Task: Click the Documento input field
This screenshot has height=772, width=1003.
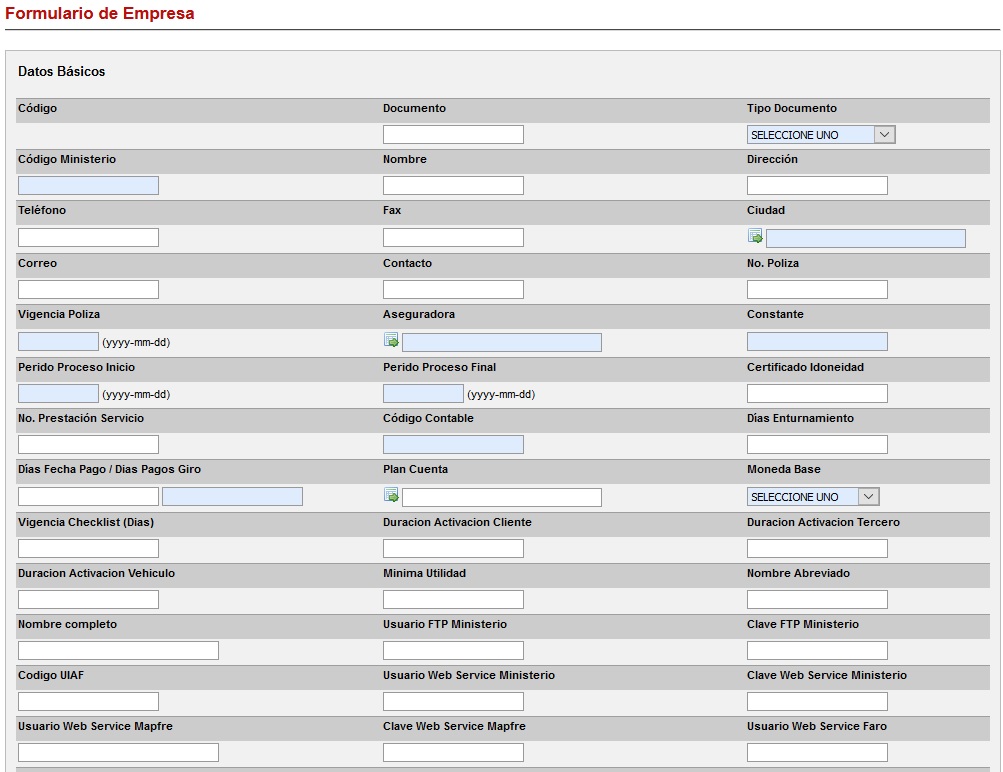Action: [x=453, y=134]
